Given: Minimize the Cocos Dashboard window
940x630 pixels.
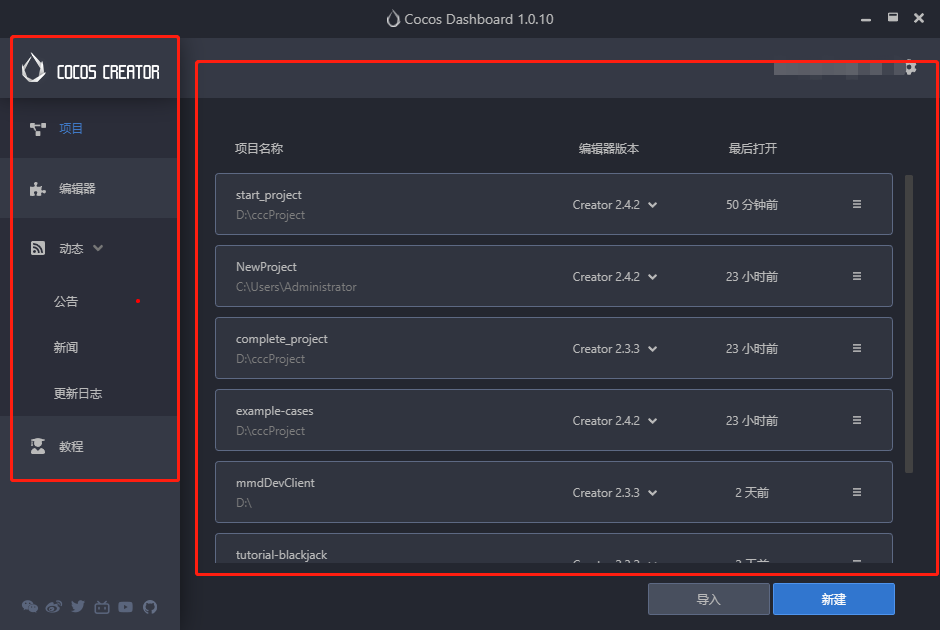Looking at the screenshot, I should click(866, 19).
